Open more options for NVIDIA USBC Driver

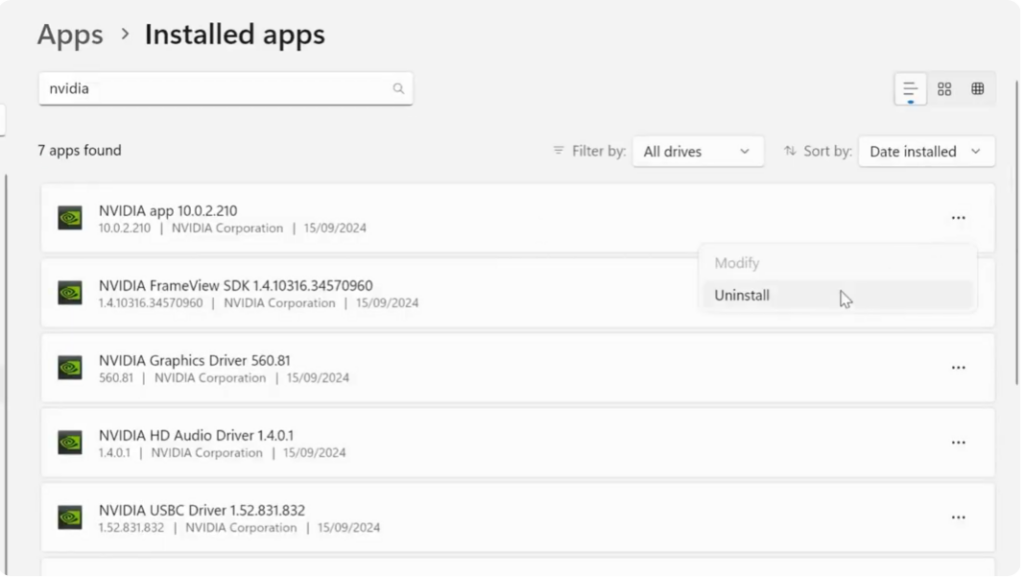958,518
